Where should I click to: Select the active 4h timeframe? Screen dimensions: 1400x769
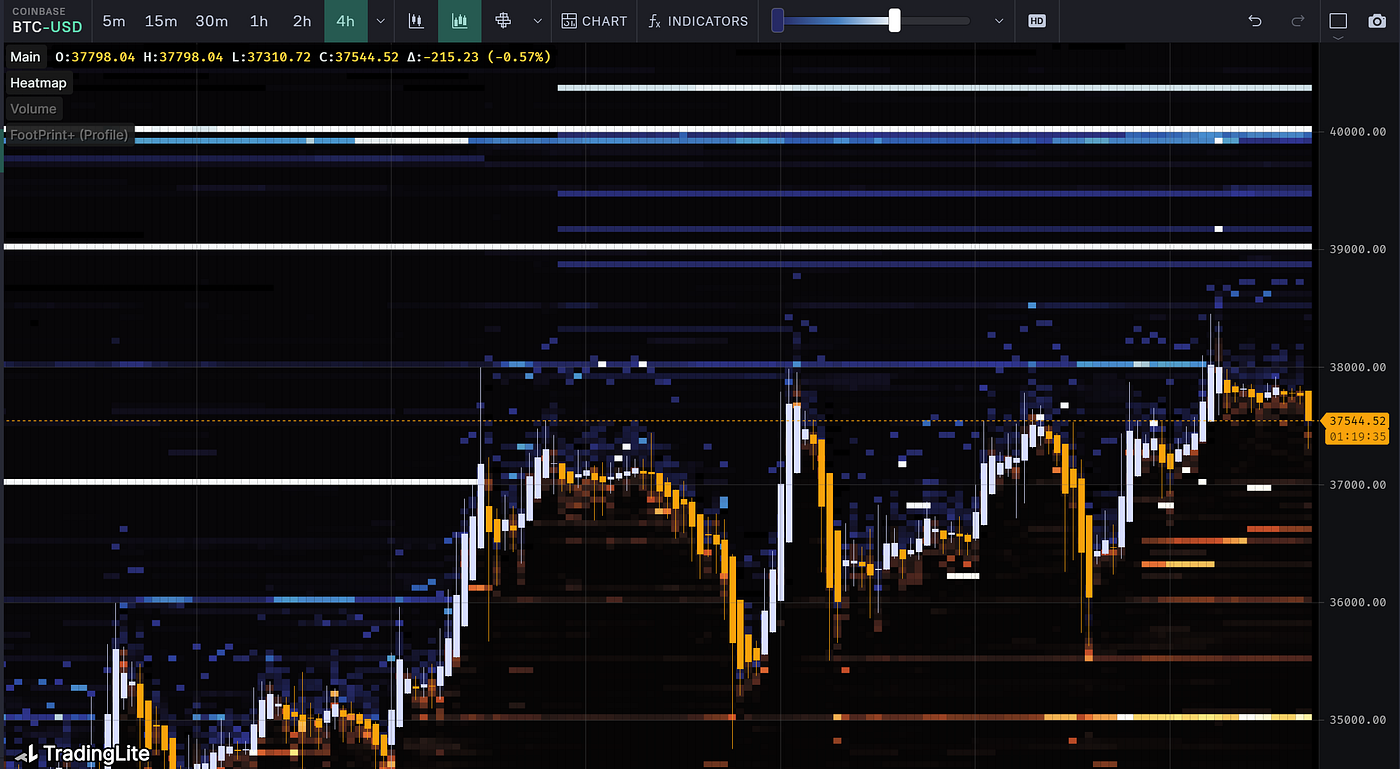point(346,20)
